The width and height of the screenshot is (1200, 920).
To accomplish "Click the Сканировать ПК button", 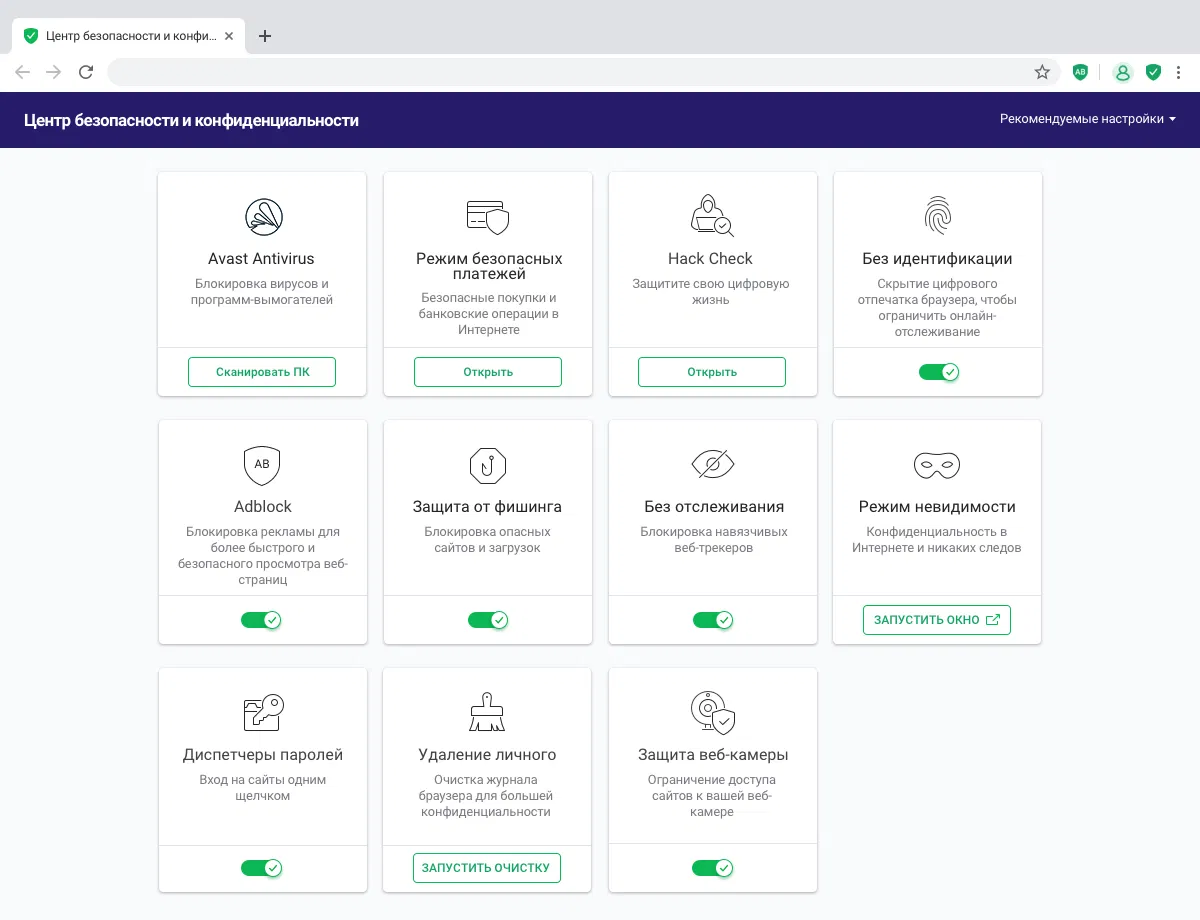I will [x=262, y=372].
